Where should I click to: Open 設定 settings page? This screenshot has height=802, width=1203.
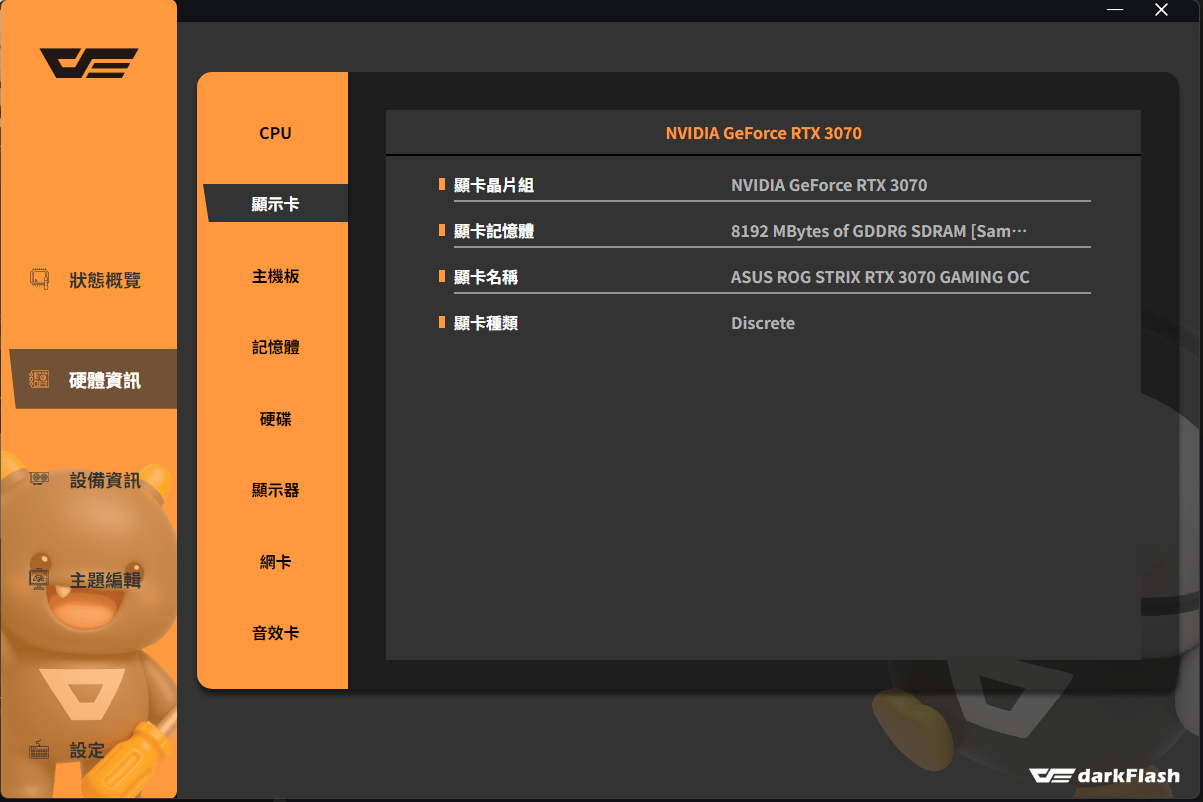(x=89, y=750)
